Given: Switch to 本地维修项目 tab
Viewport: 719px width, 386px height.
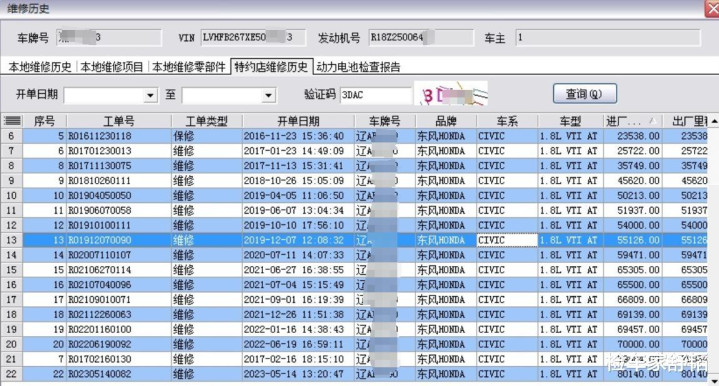Looking at the screenshot, I should click(x=112, y=67).
